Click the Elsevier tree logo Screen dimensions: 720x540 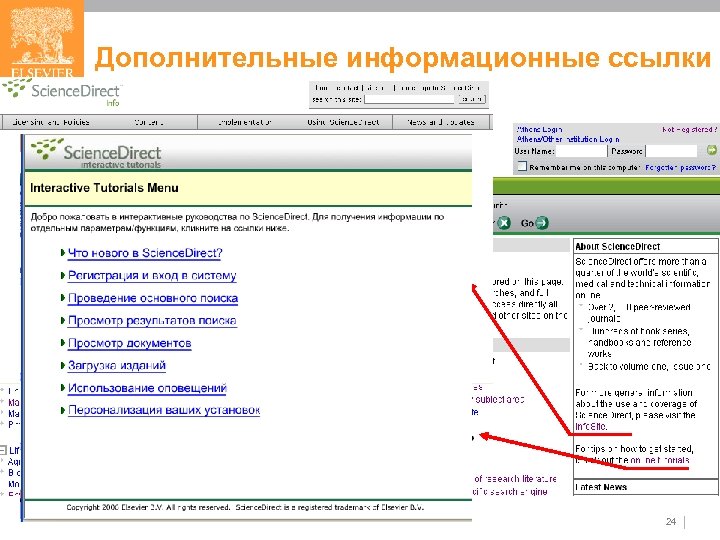(42, 39)
